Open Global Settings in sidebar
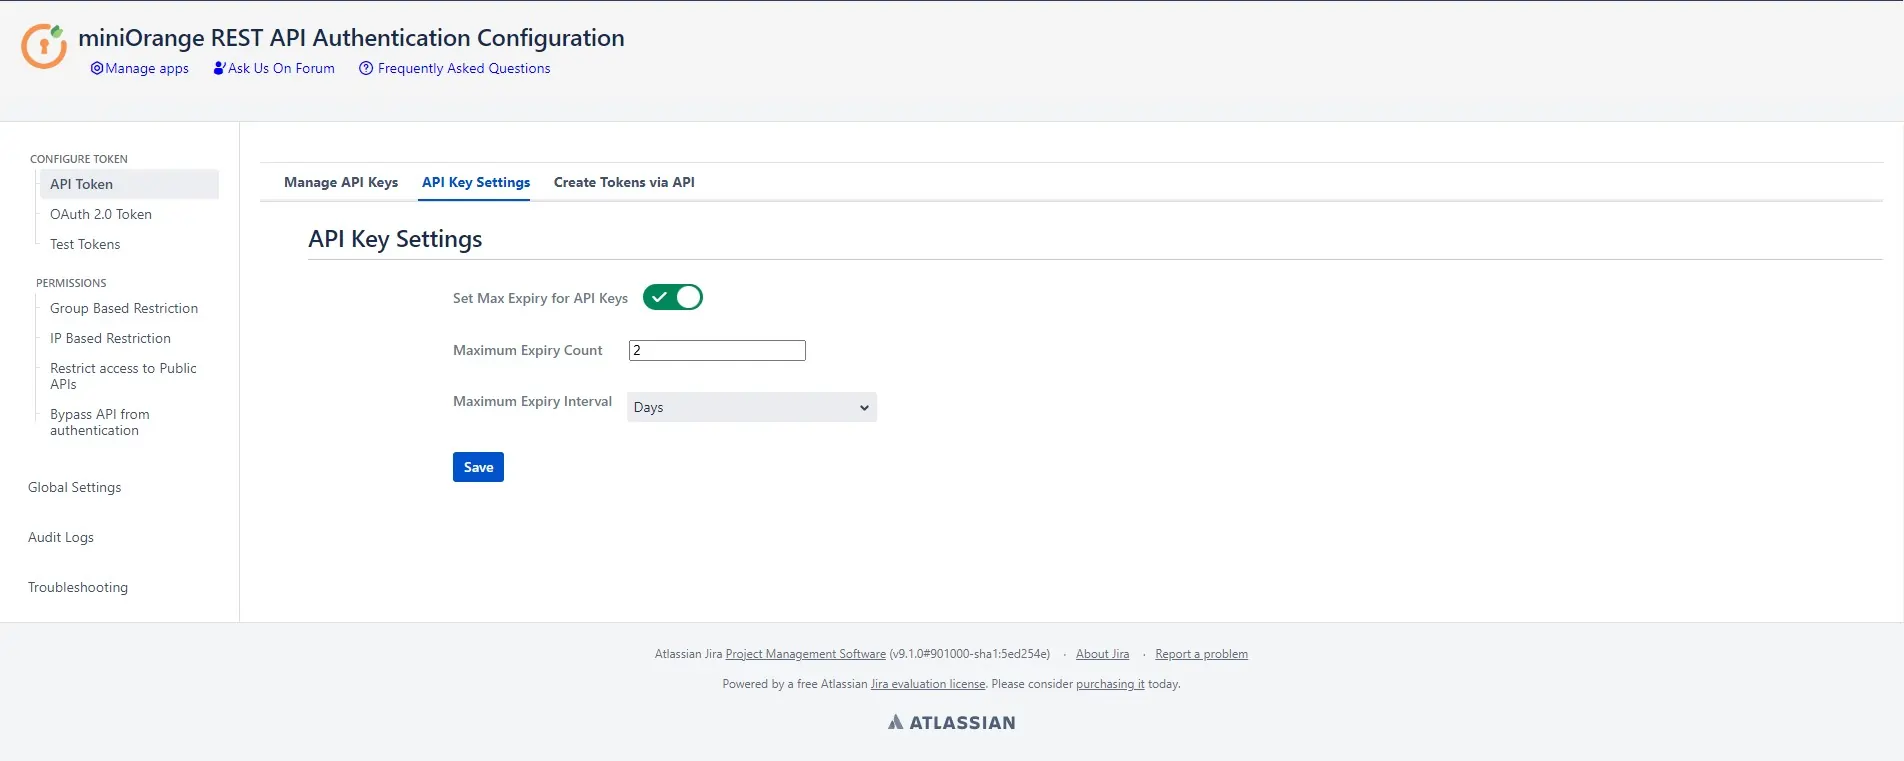Screen dimensions: 1904x761 pyautogui.click(x=75, y=487)
